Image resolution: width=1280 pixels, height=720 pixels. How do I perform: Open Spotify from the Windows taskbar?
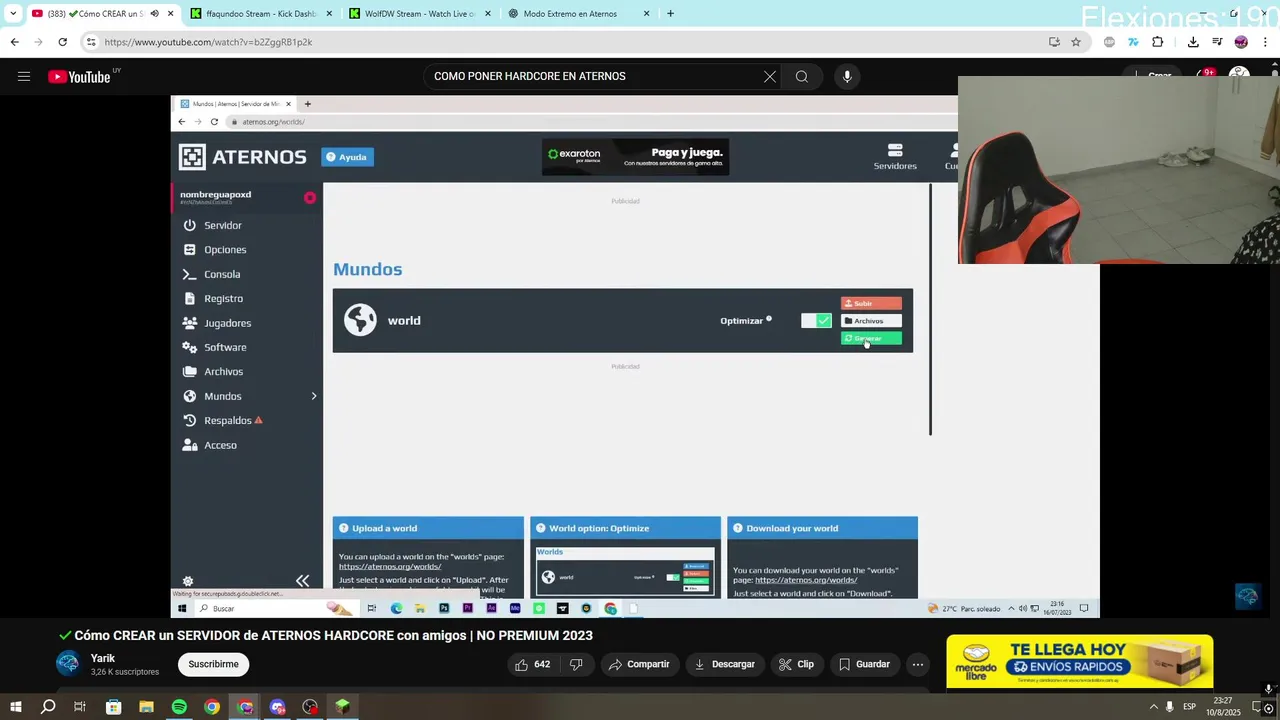179,707
